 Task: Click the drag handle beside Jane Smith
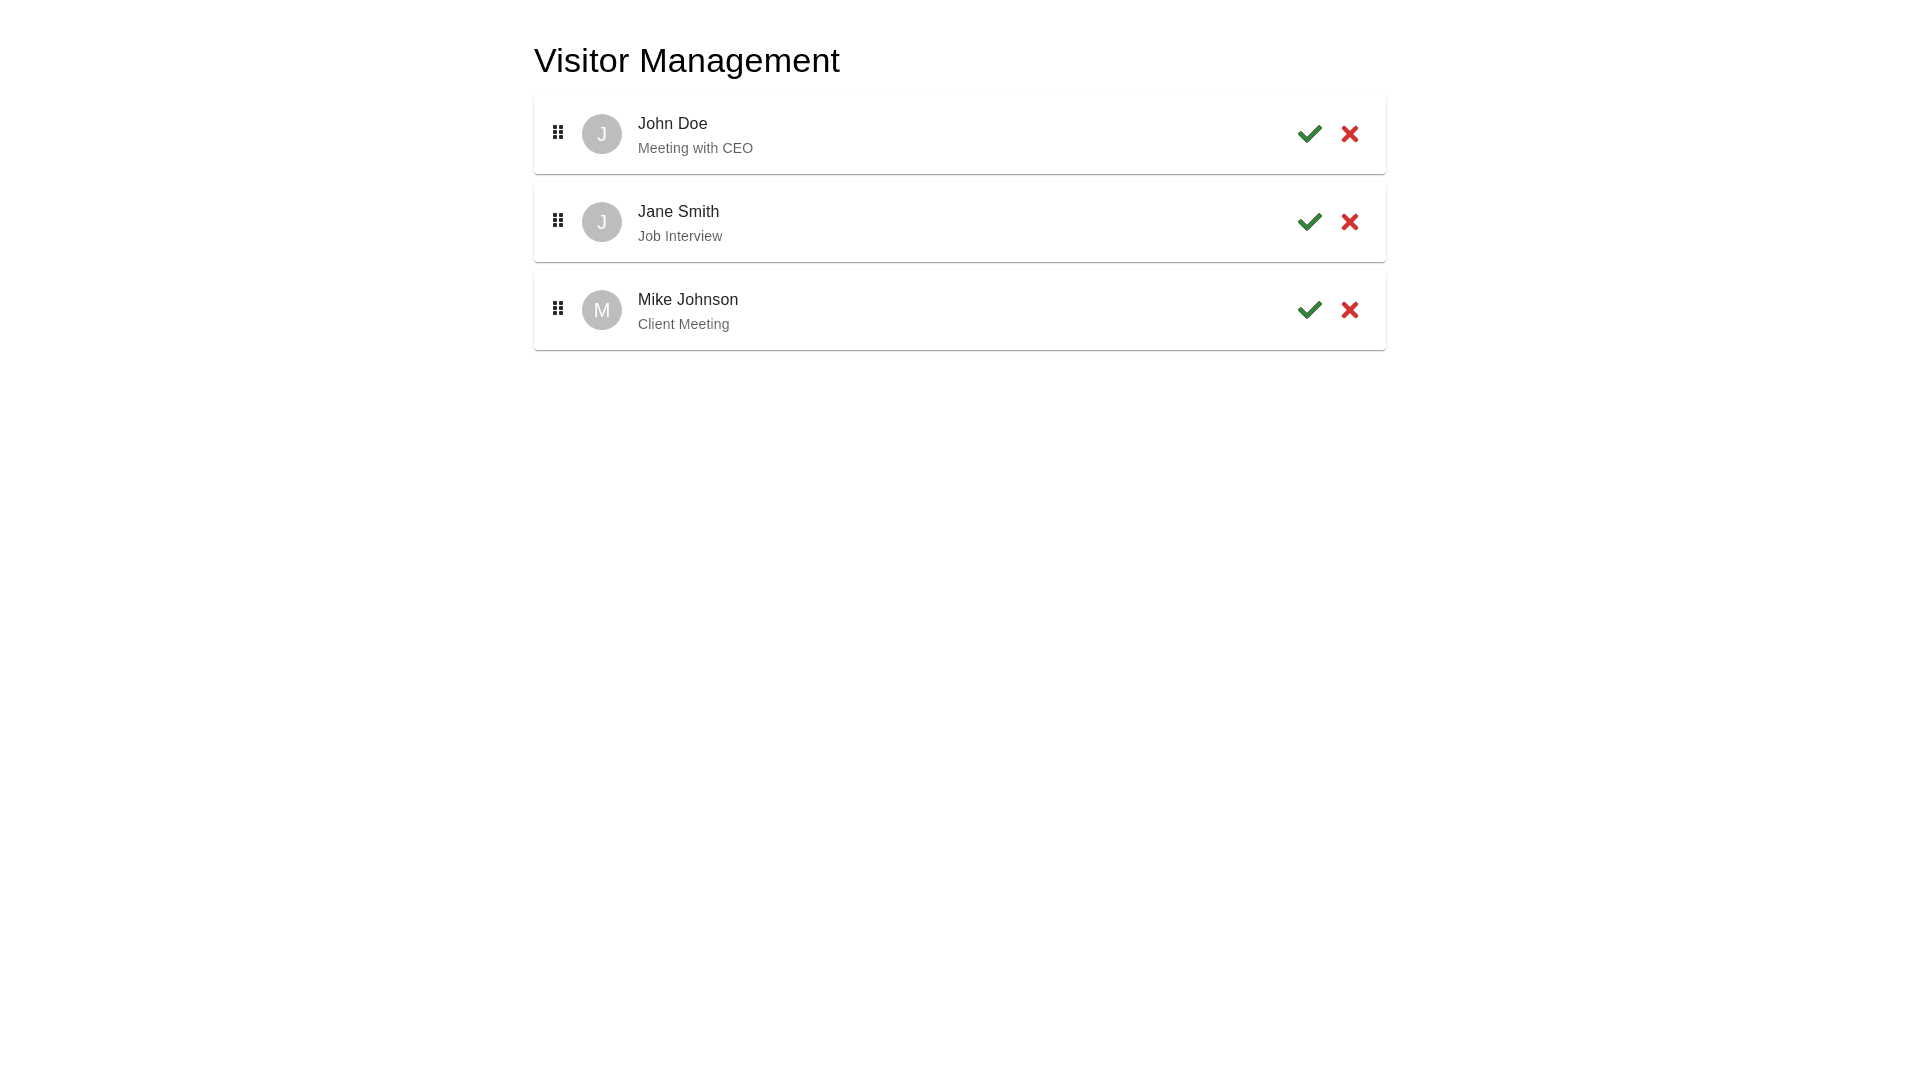[x=558, y=220]
